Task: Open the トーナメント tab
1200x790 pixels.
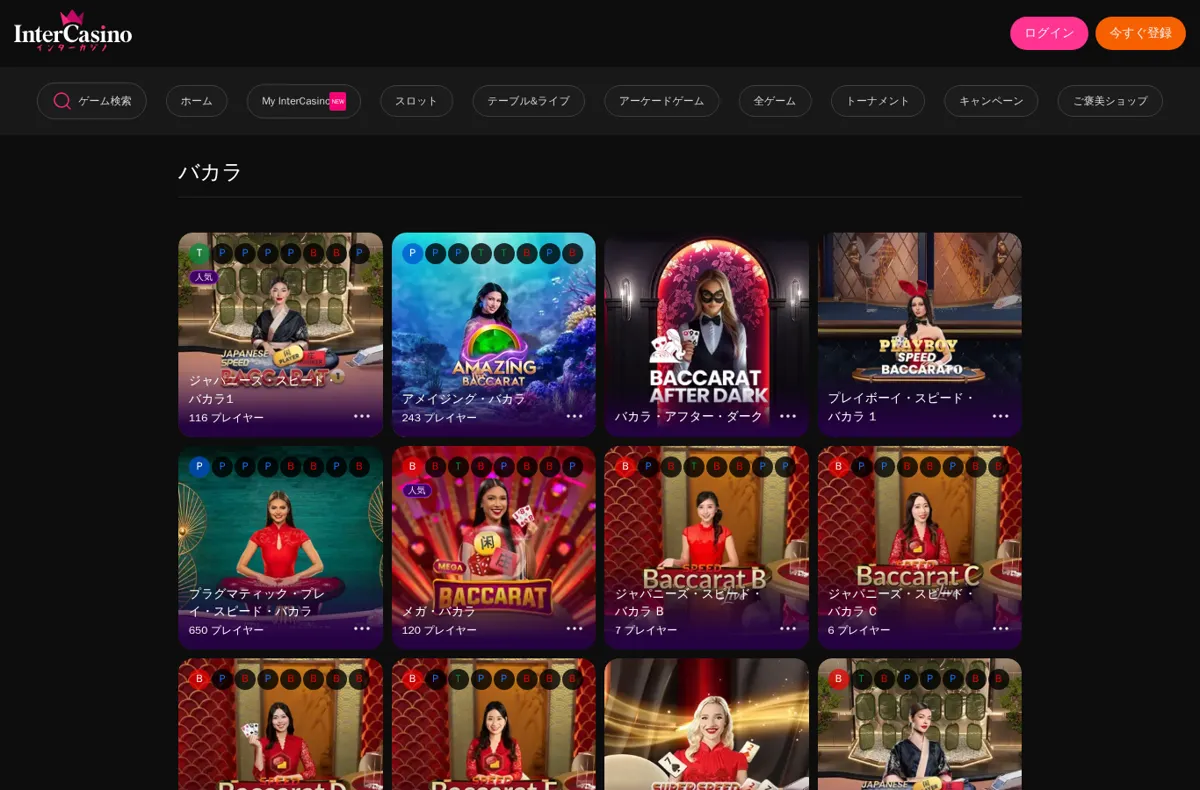Action: (878, 101)
